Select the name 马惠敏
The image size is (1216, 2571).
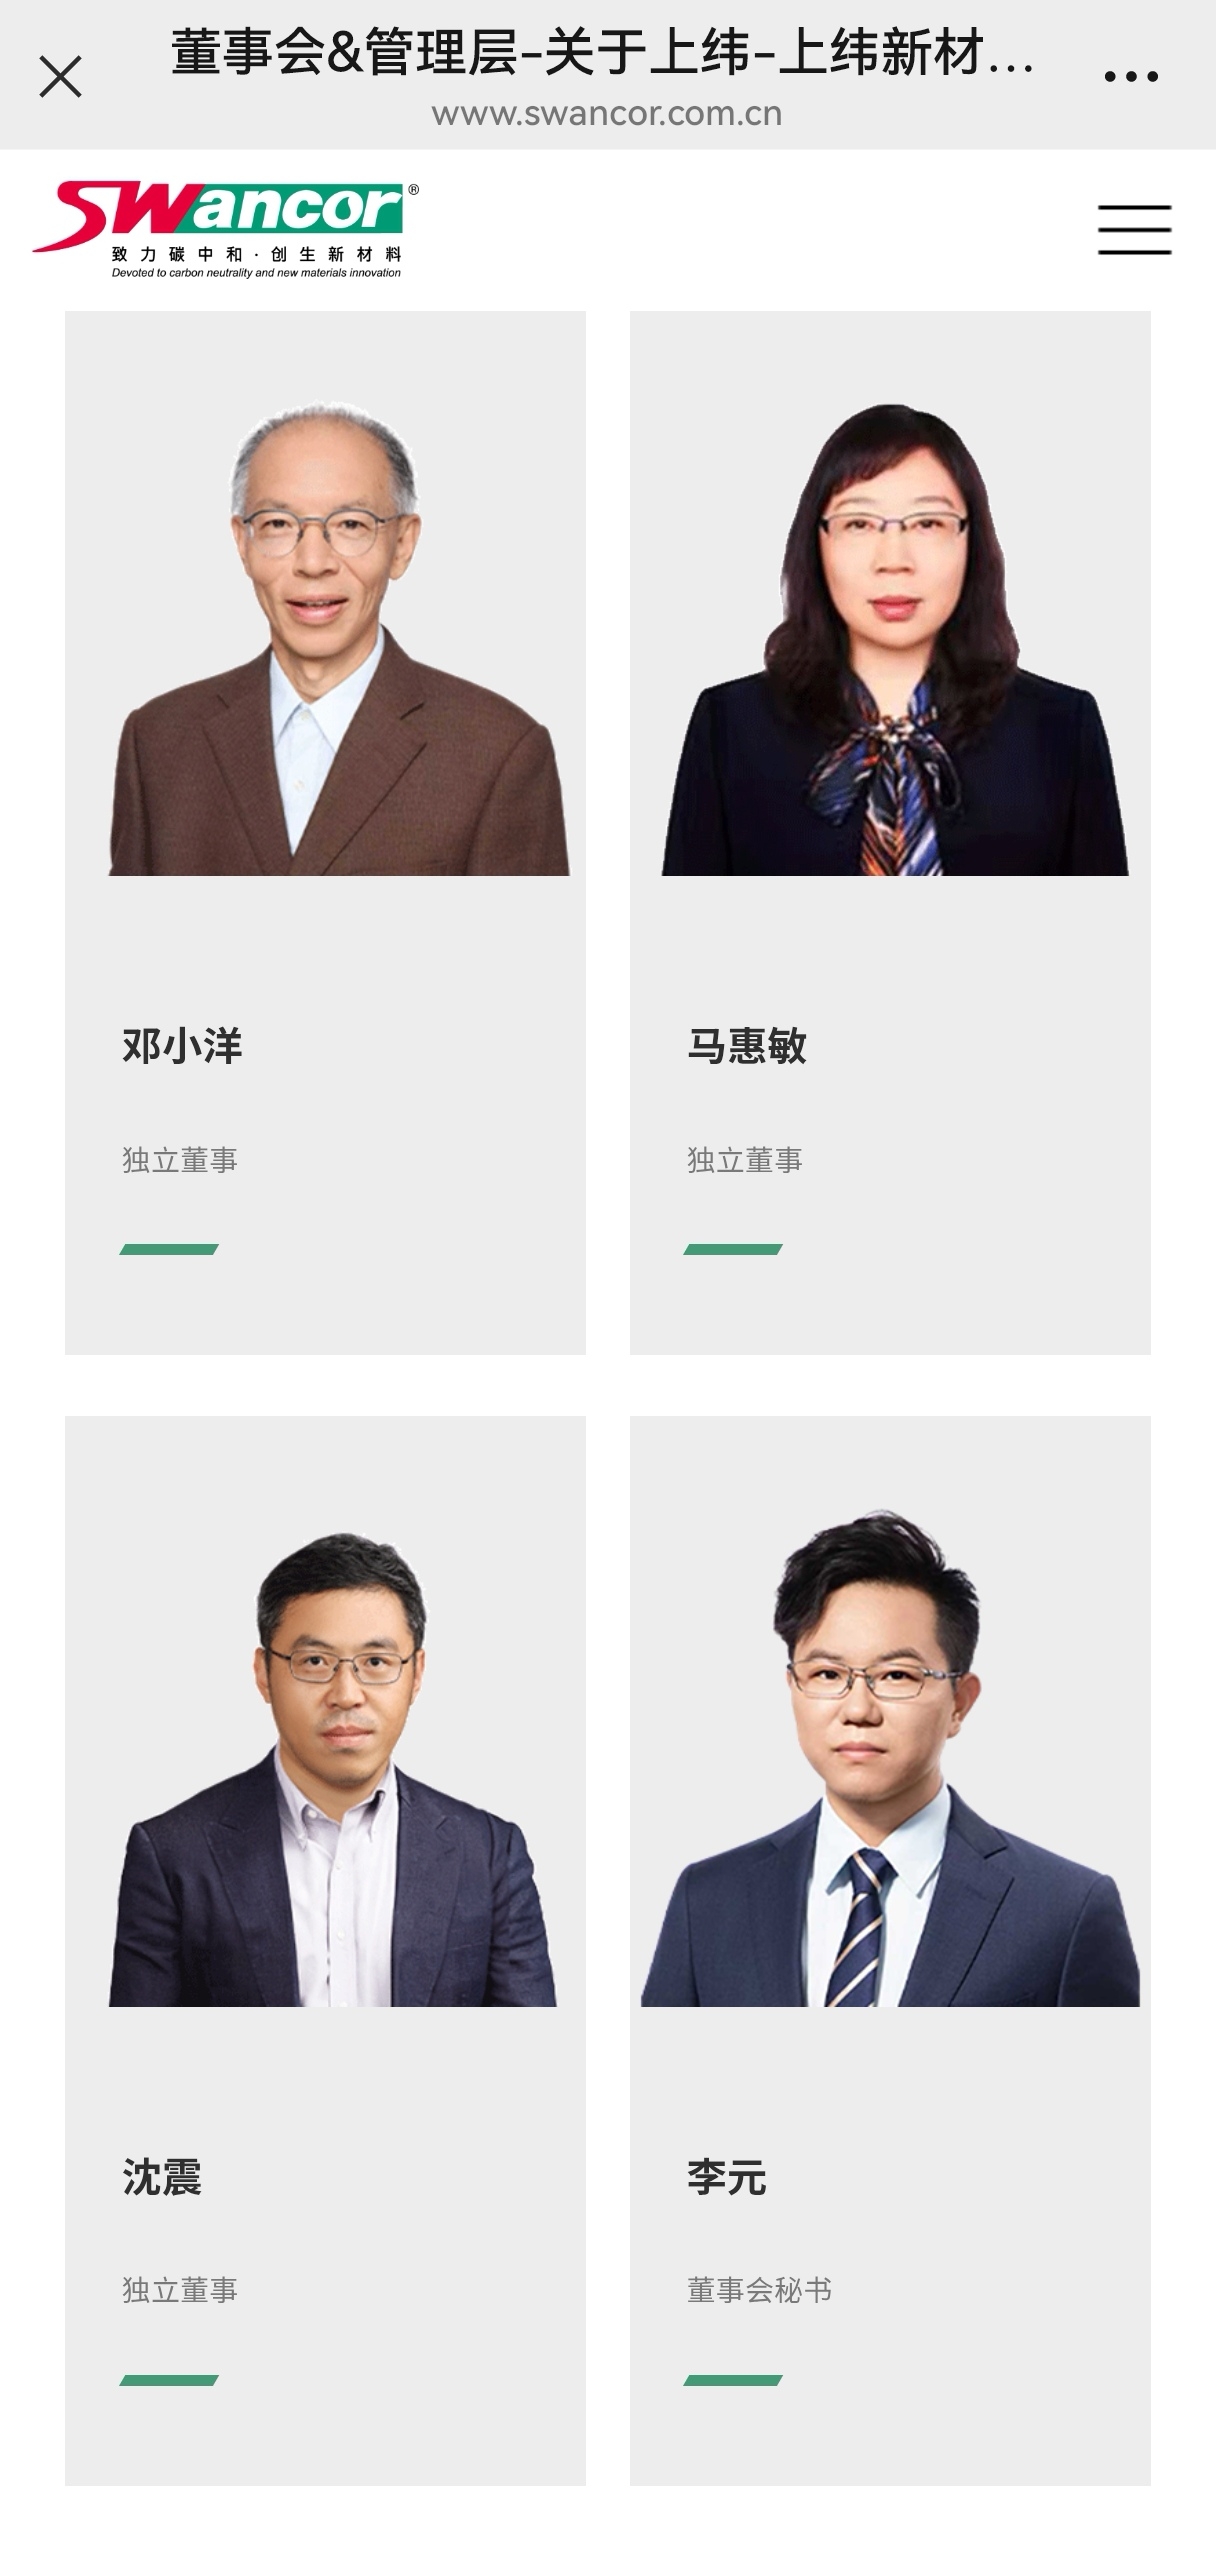(747, 1046)
